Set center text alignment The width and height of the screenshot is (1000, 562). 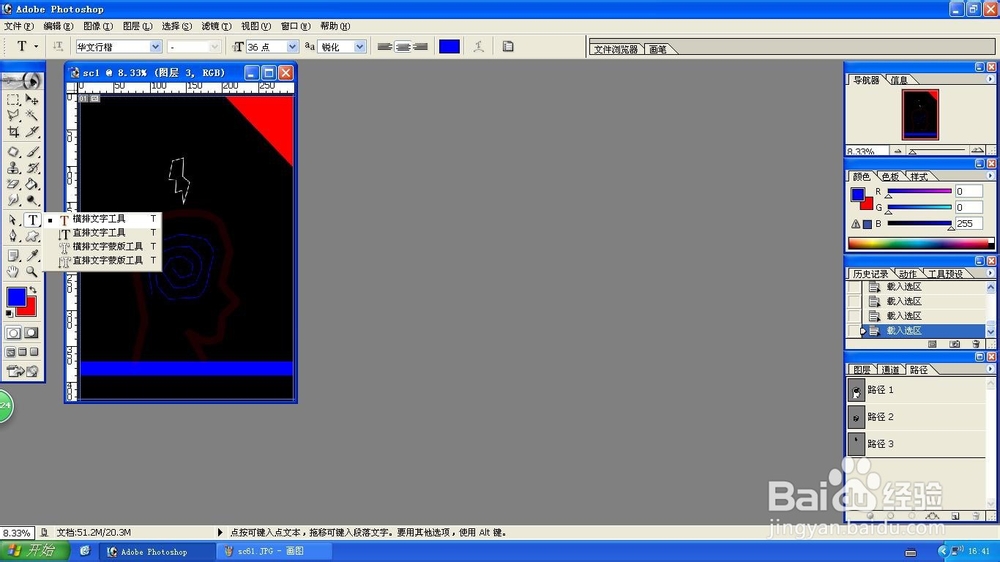[402, 47]
